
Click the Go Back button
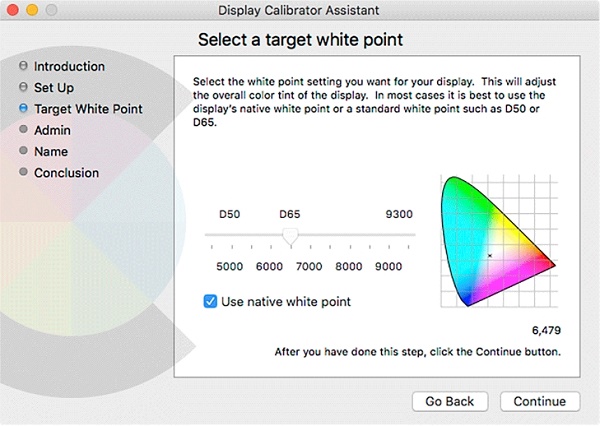[x=450, y=401]
